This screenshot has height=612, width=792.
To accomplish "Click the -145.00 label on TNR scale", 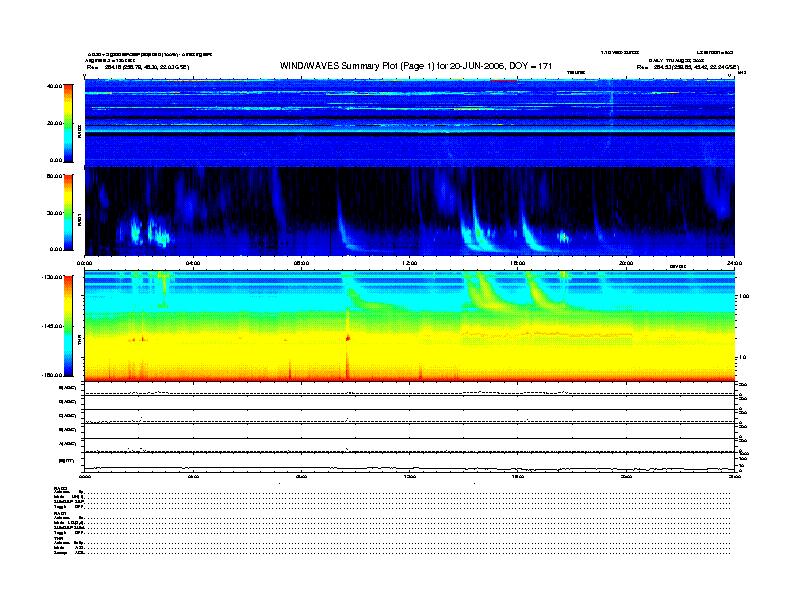I will click(53, 326).
